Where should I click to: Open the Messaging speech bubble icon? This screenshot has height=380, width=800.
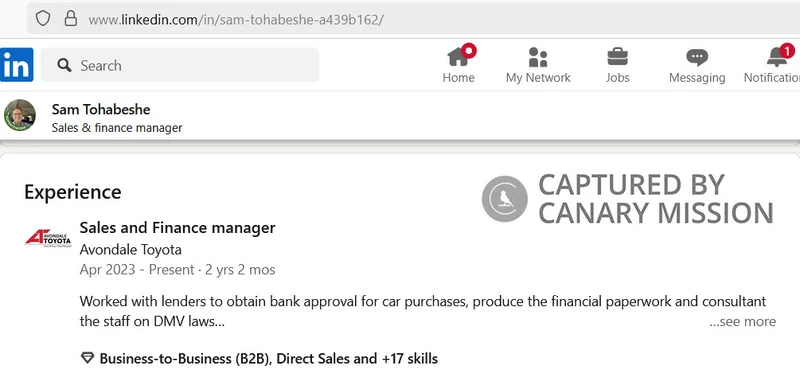(x=697, y=57)
